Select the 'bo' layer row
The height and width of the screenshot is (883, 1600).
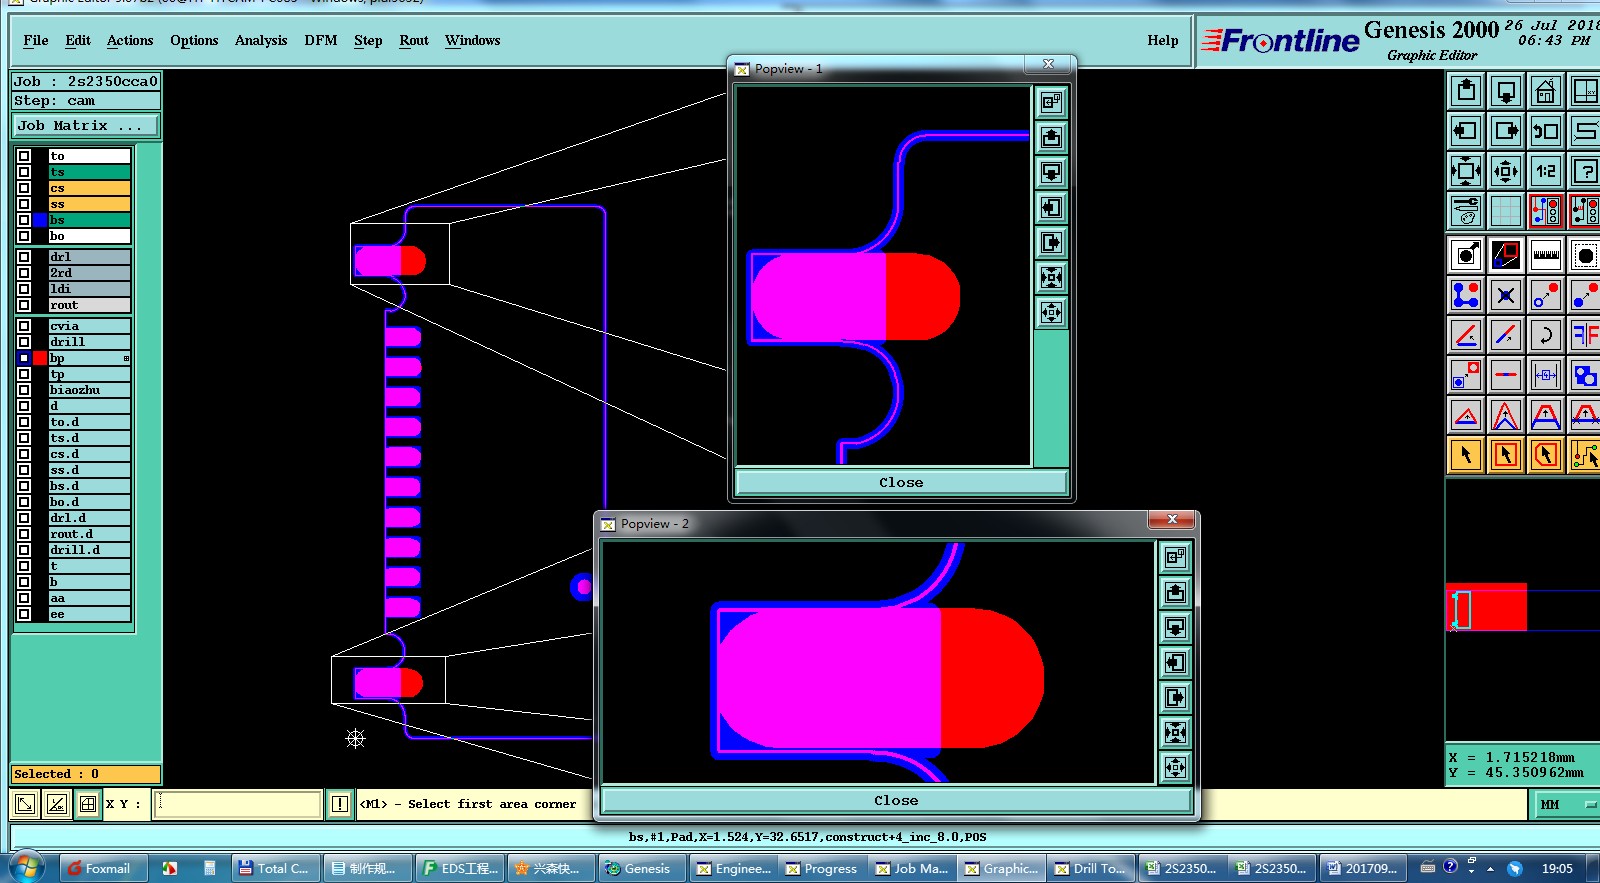89,236
